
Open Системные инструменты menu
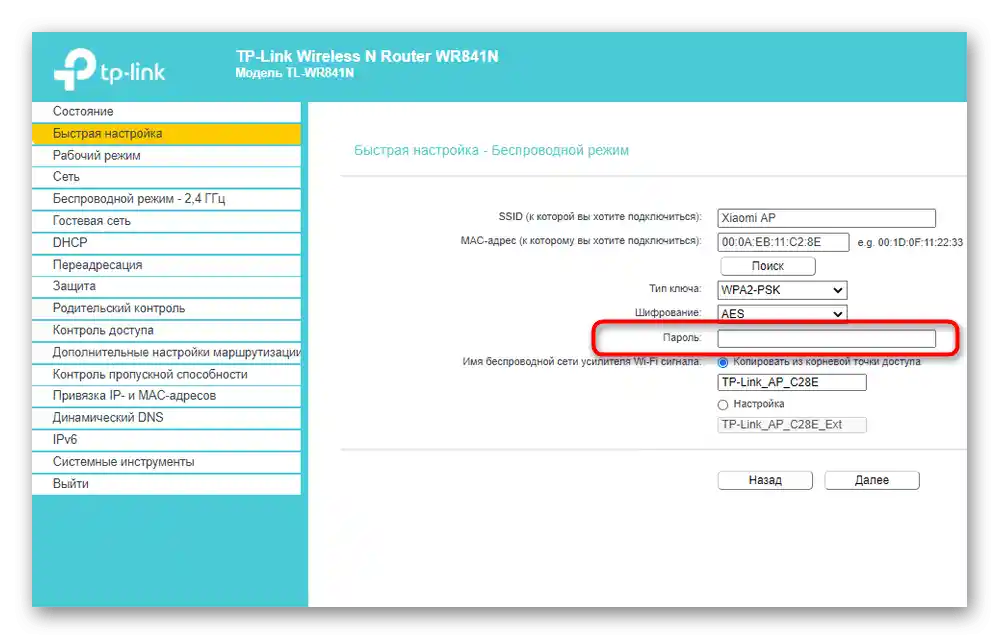pyautogui.click(x=166, y=462)
